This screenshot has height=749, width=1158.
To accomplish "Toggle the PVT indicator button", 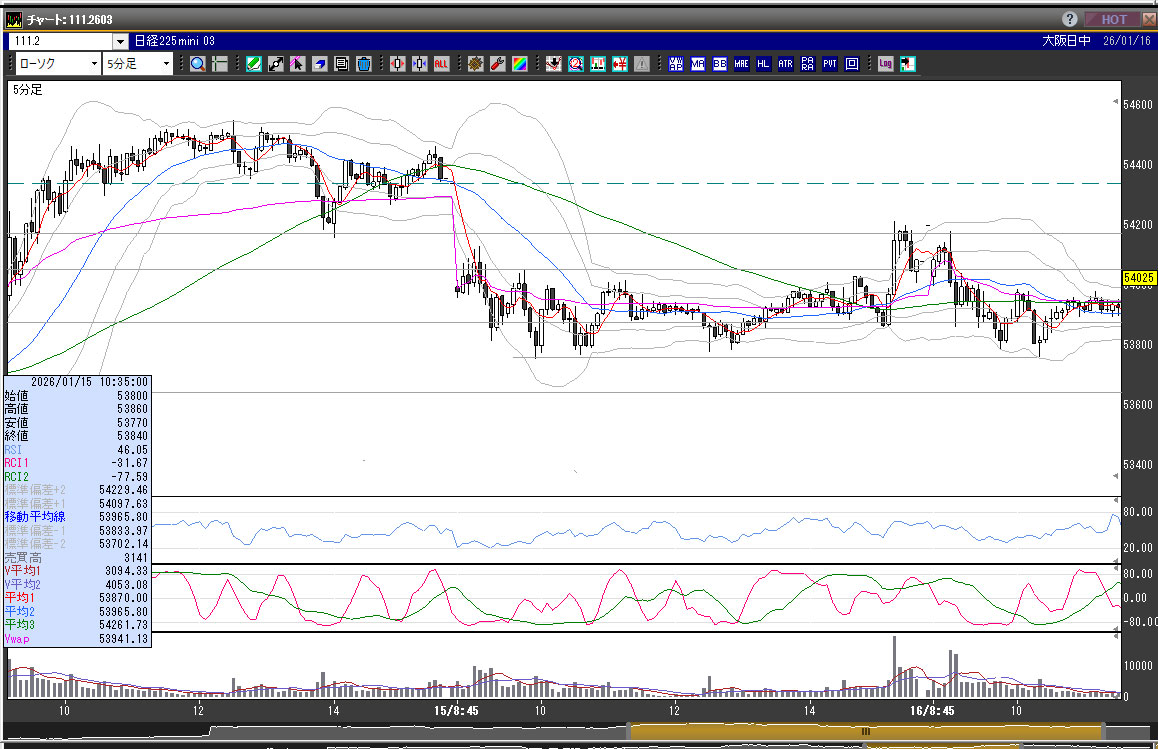I will (829, 64).
